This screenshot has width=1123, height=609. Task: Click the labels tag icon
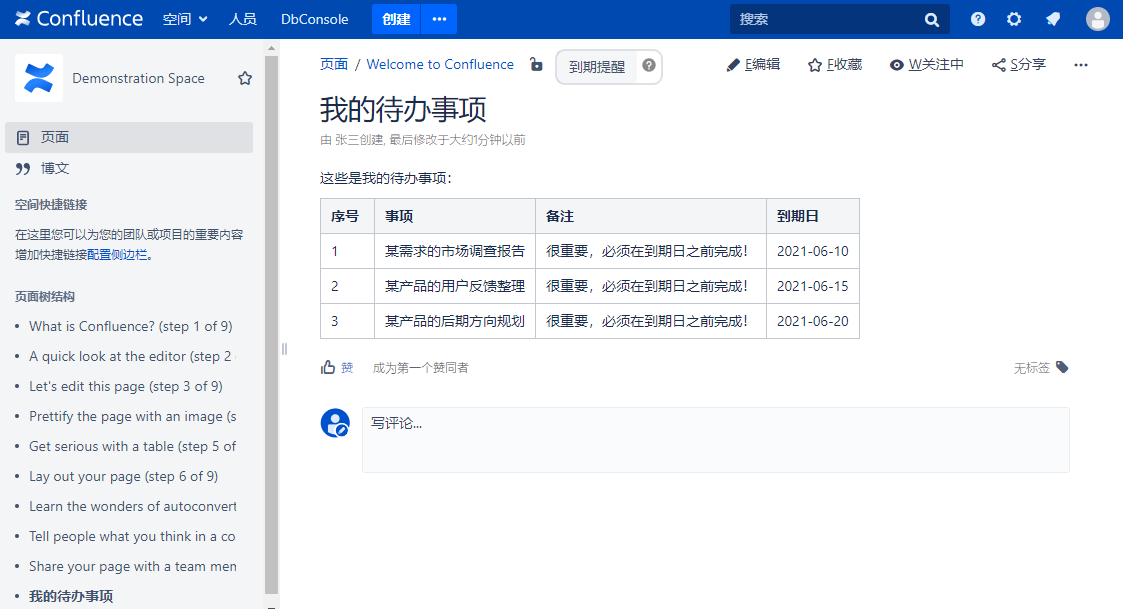[x=1062, y=367]
